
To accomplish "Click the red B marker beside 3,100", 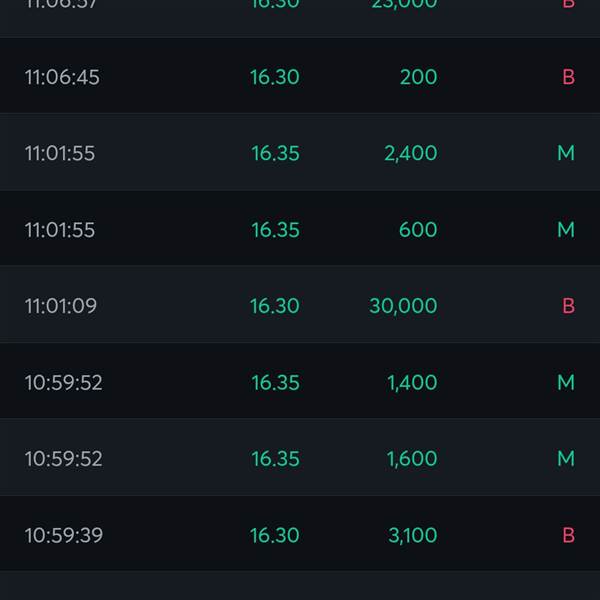I will [x=568, y=535].
